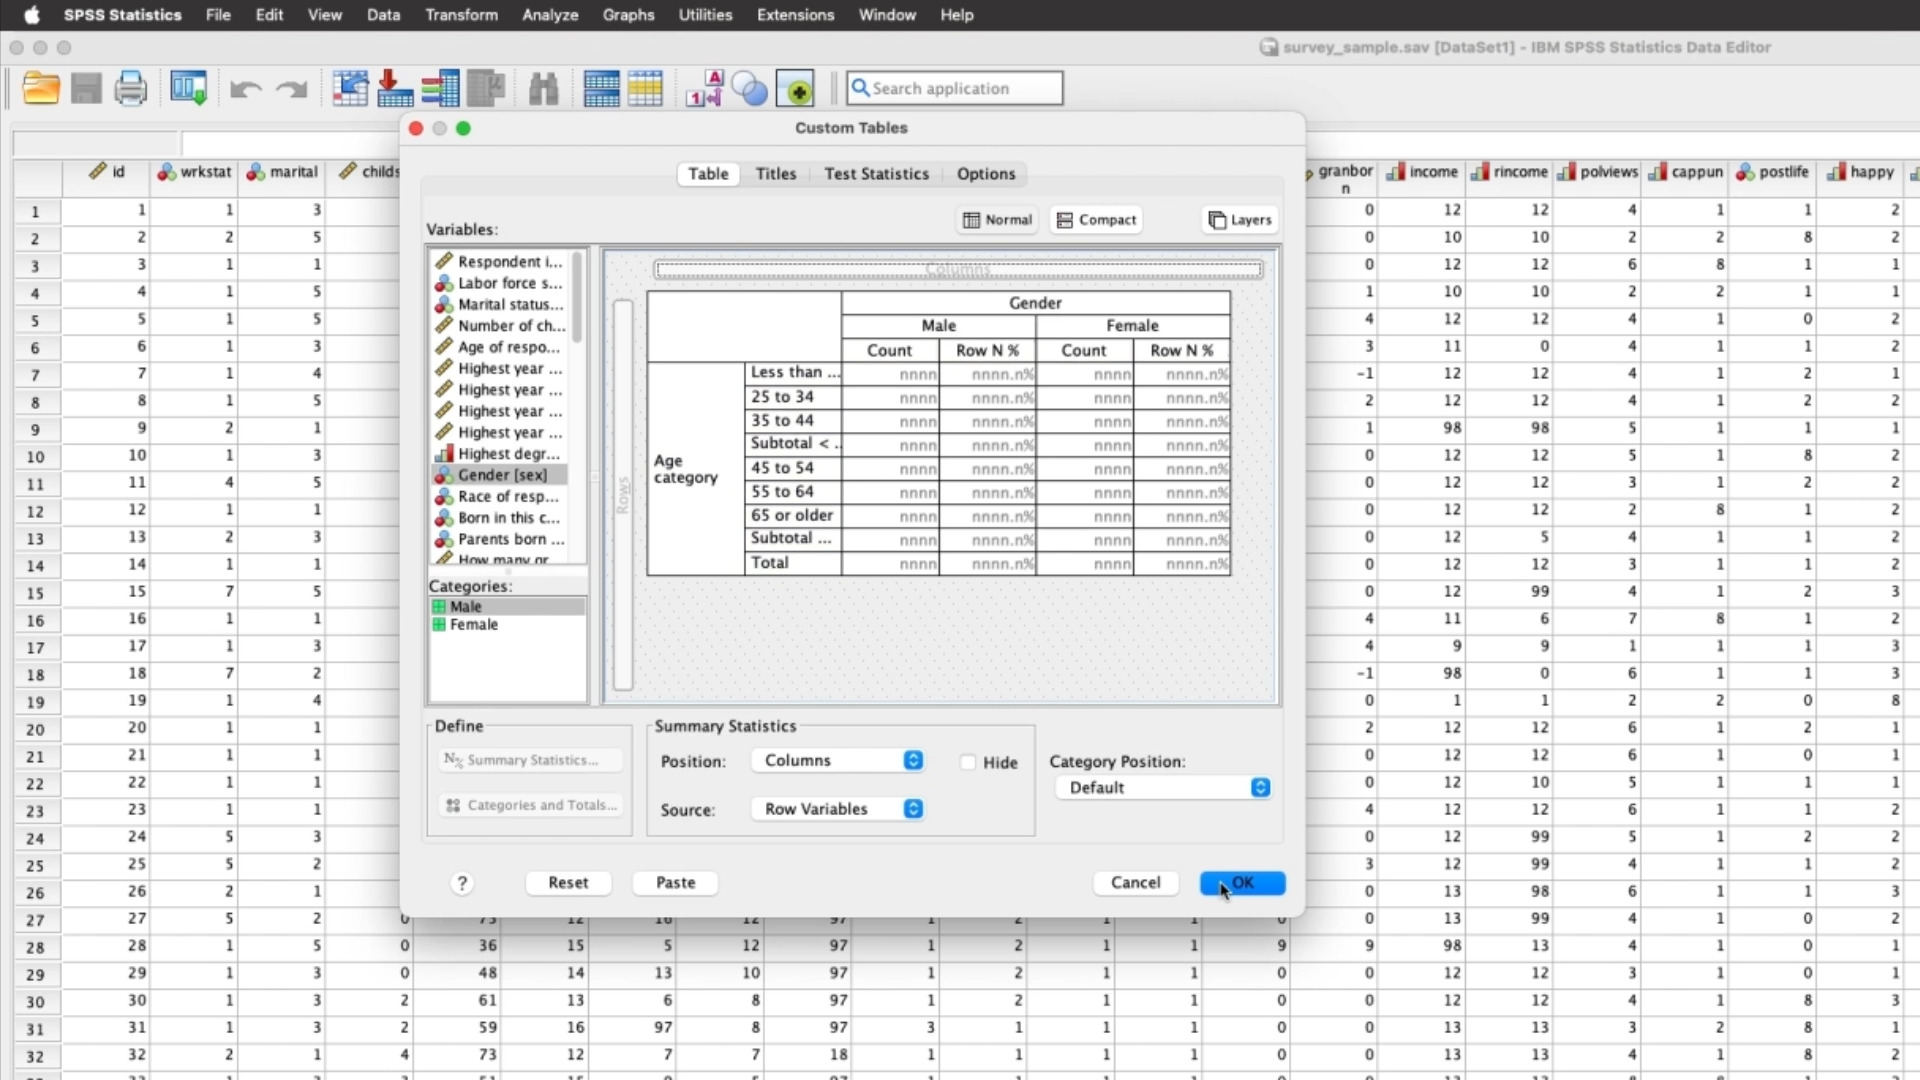Click the Total row label in preview

[x=793, y=563]
